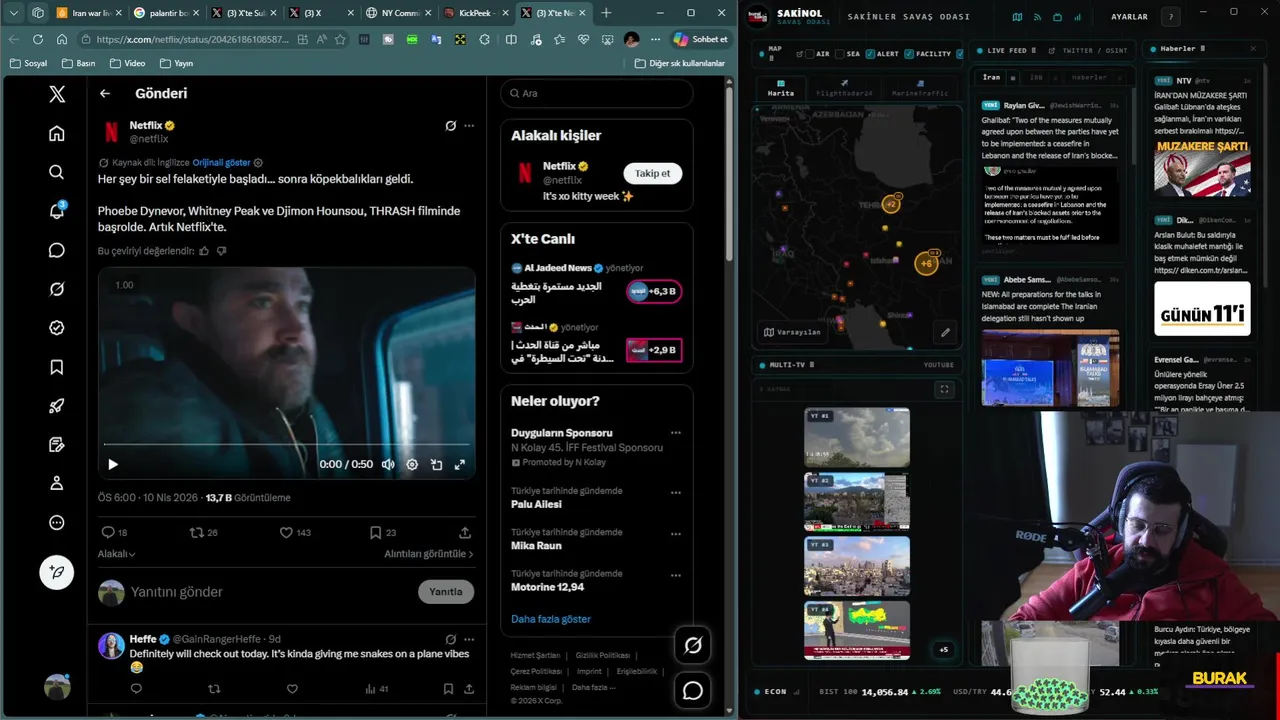Click the TV icon in Sakinol header
1280x720 pixels.
point(1057,17)
